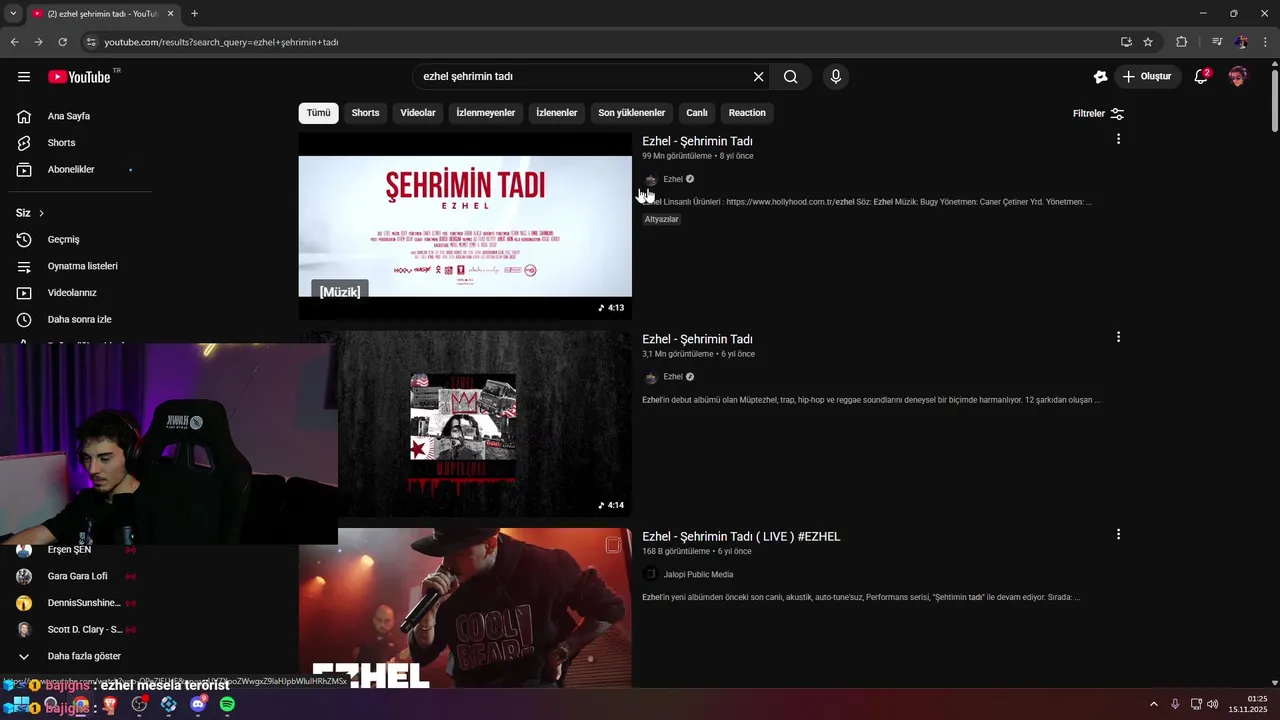
Task: Expand the Siz section chevron
Action: 41,213
